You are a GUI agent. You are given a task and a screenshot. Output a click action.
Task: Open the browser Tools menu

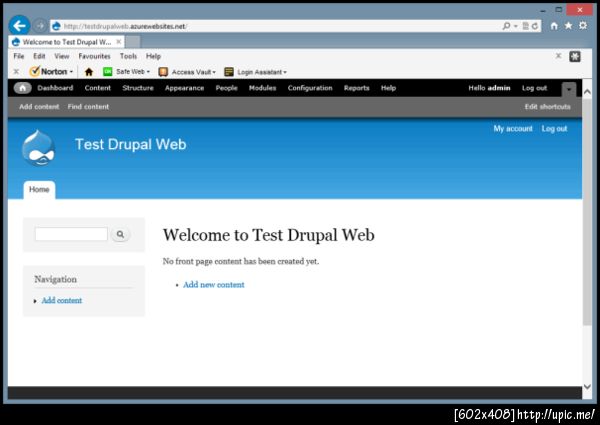pos(128,56)
